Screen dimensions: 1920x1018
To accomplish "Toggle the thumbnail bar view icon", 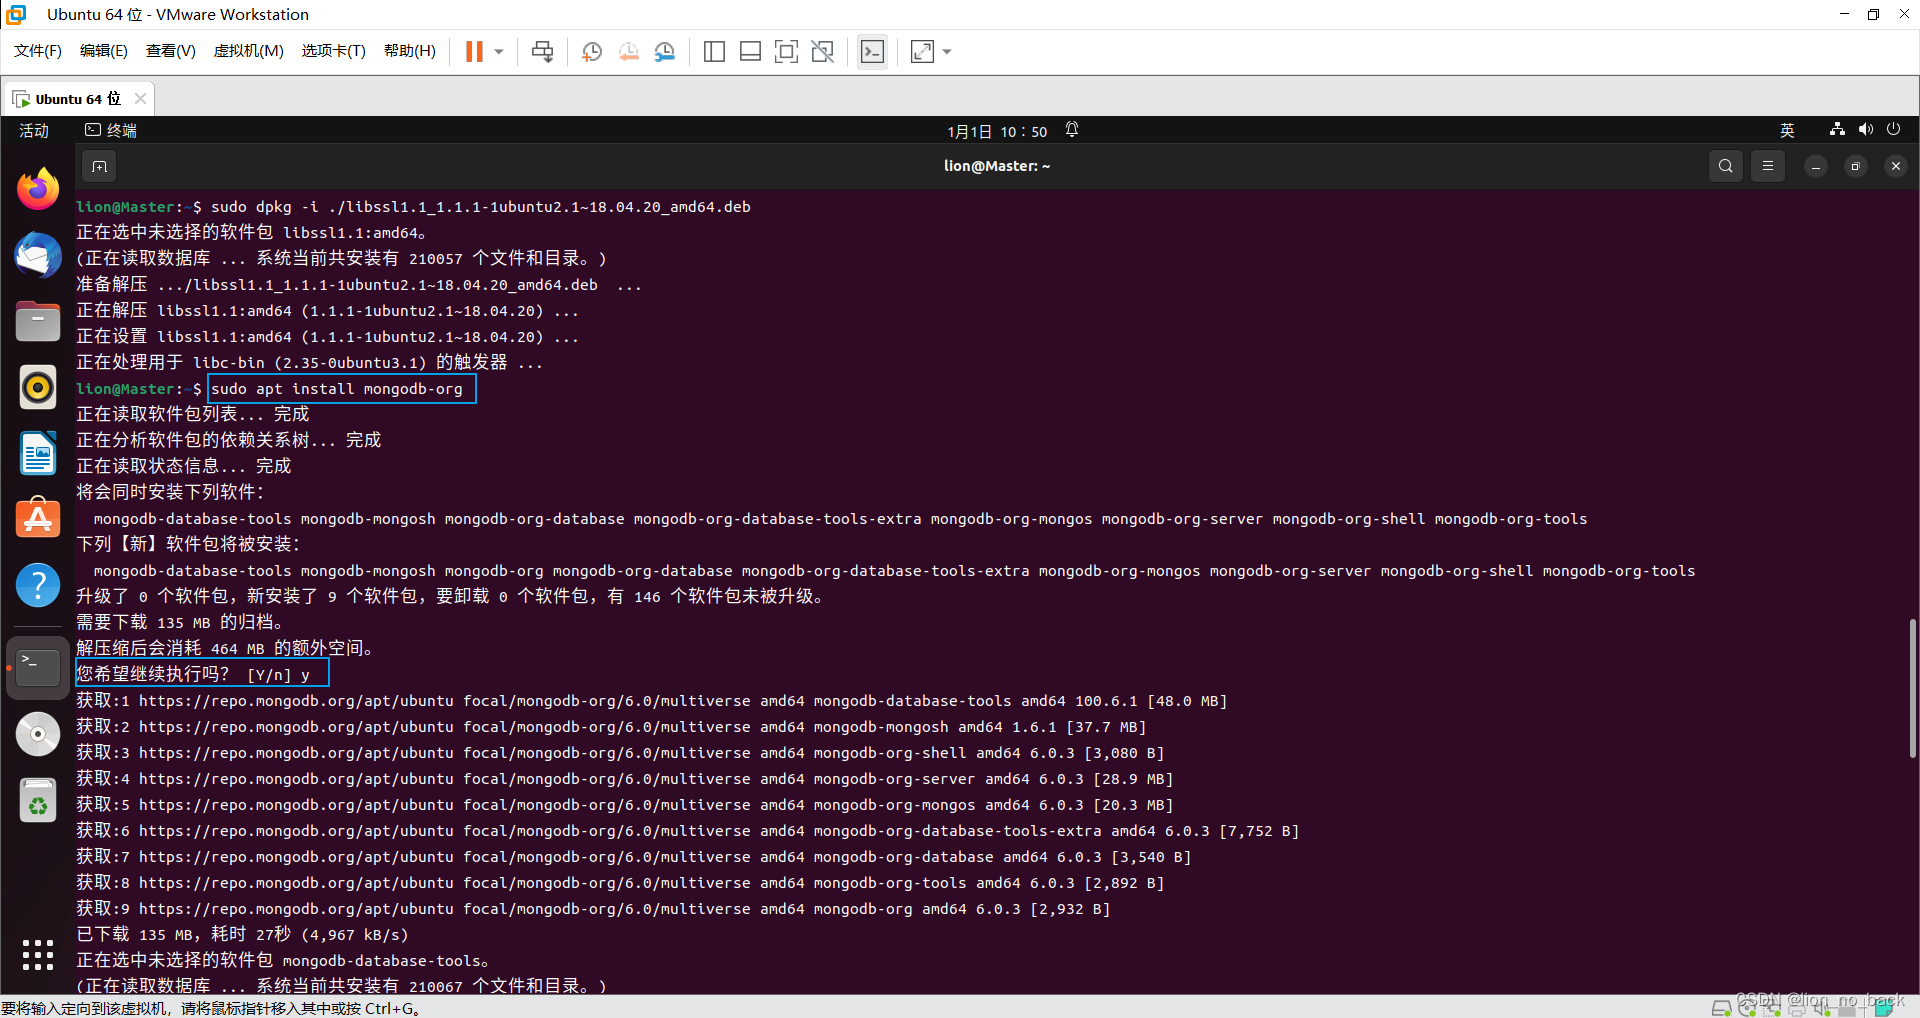I will [x=750, y=51].
